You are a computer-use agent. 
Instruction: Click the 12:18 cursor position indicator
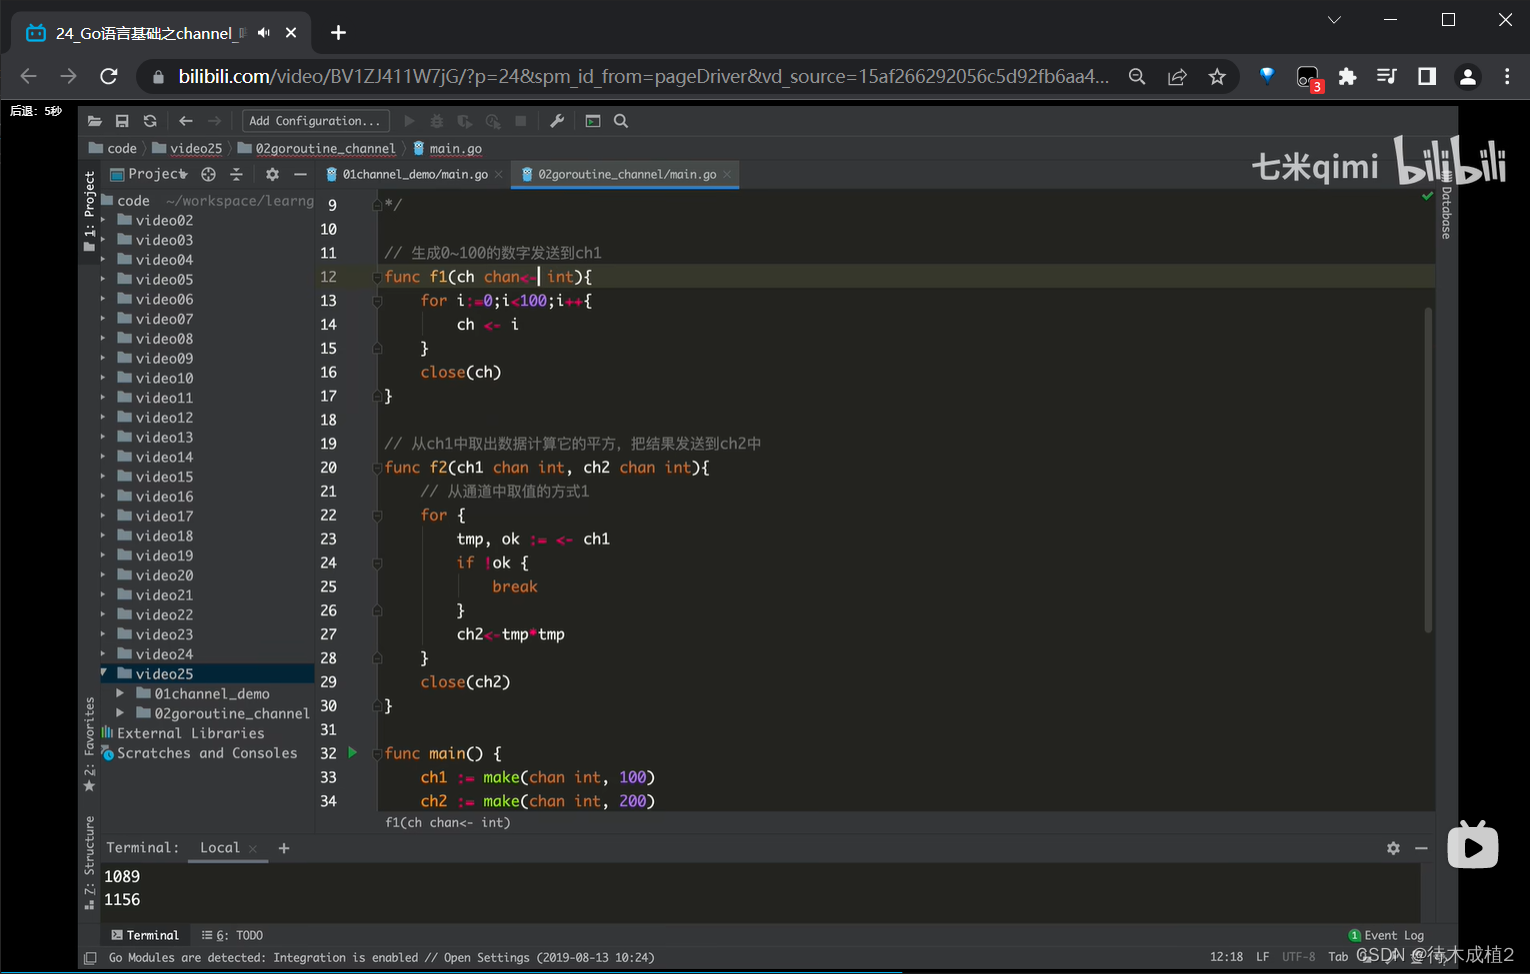point(1226,957)
